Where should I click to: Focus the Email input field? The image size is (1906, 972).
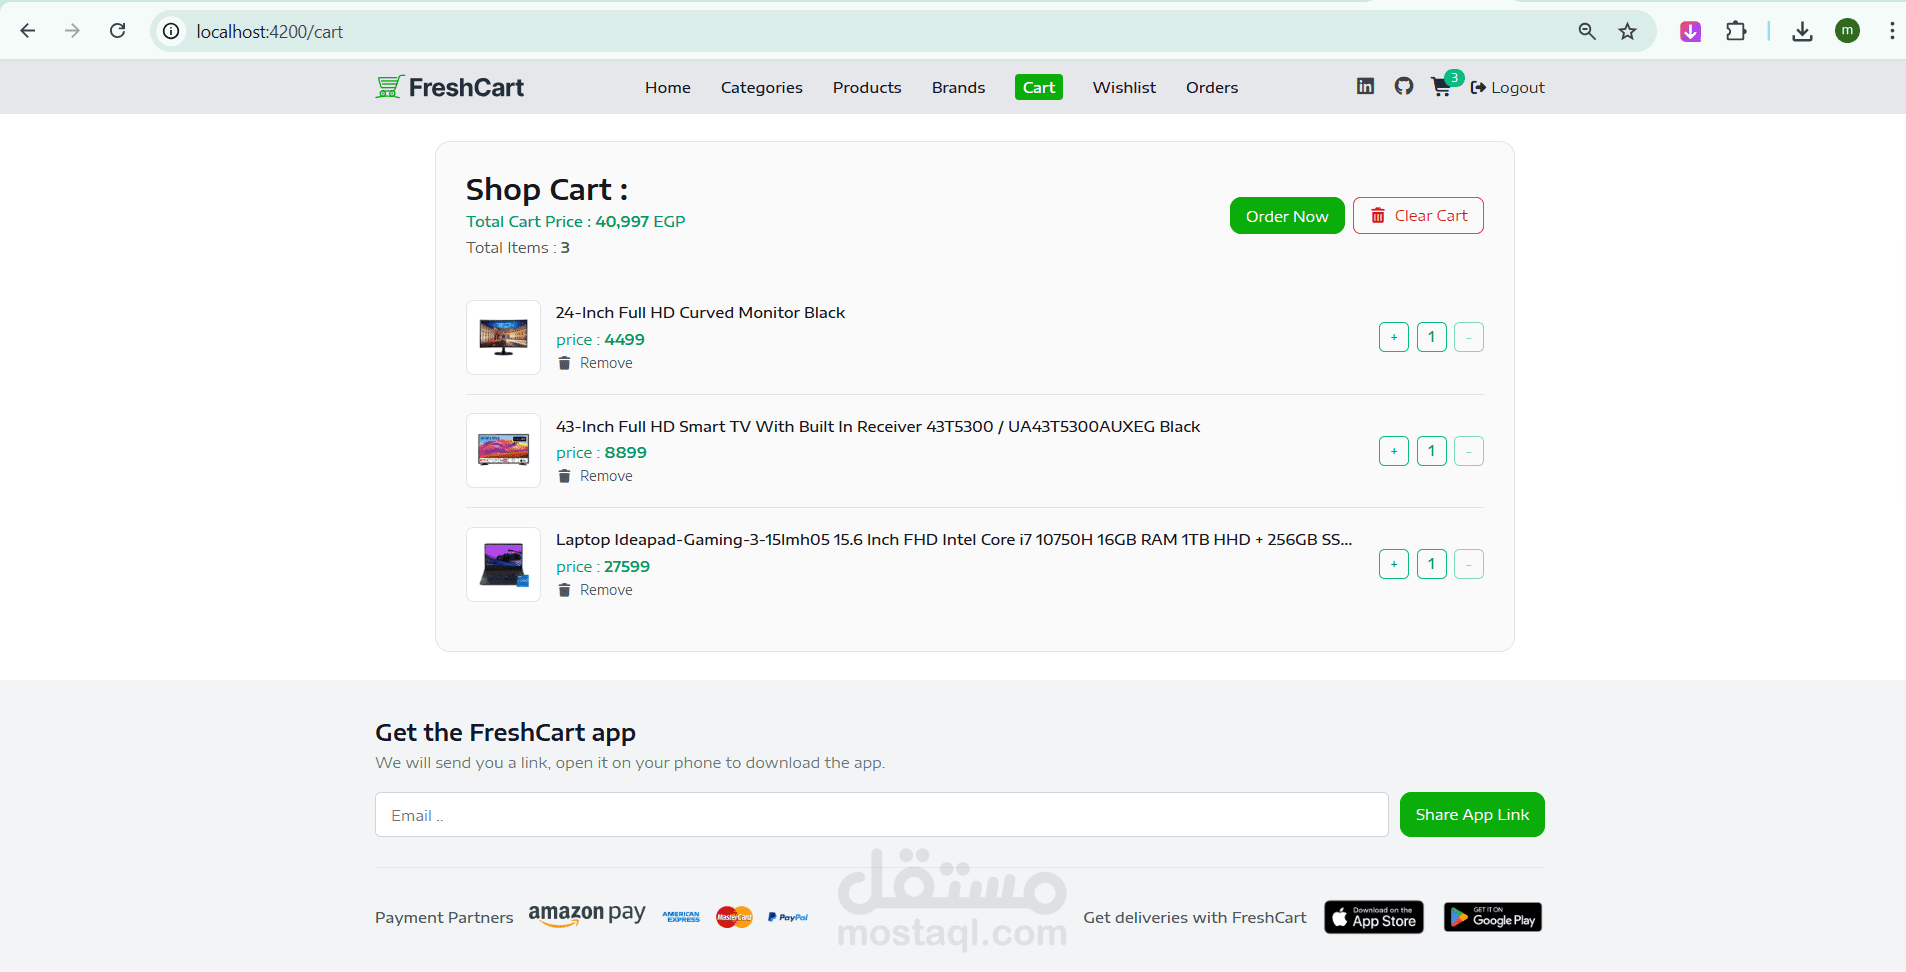click(x=881, y=815)
